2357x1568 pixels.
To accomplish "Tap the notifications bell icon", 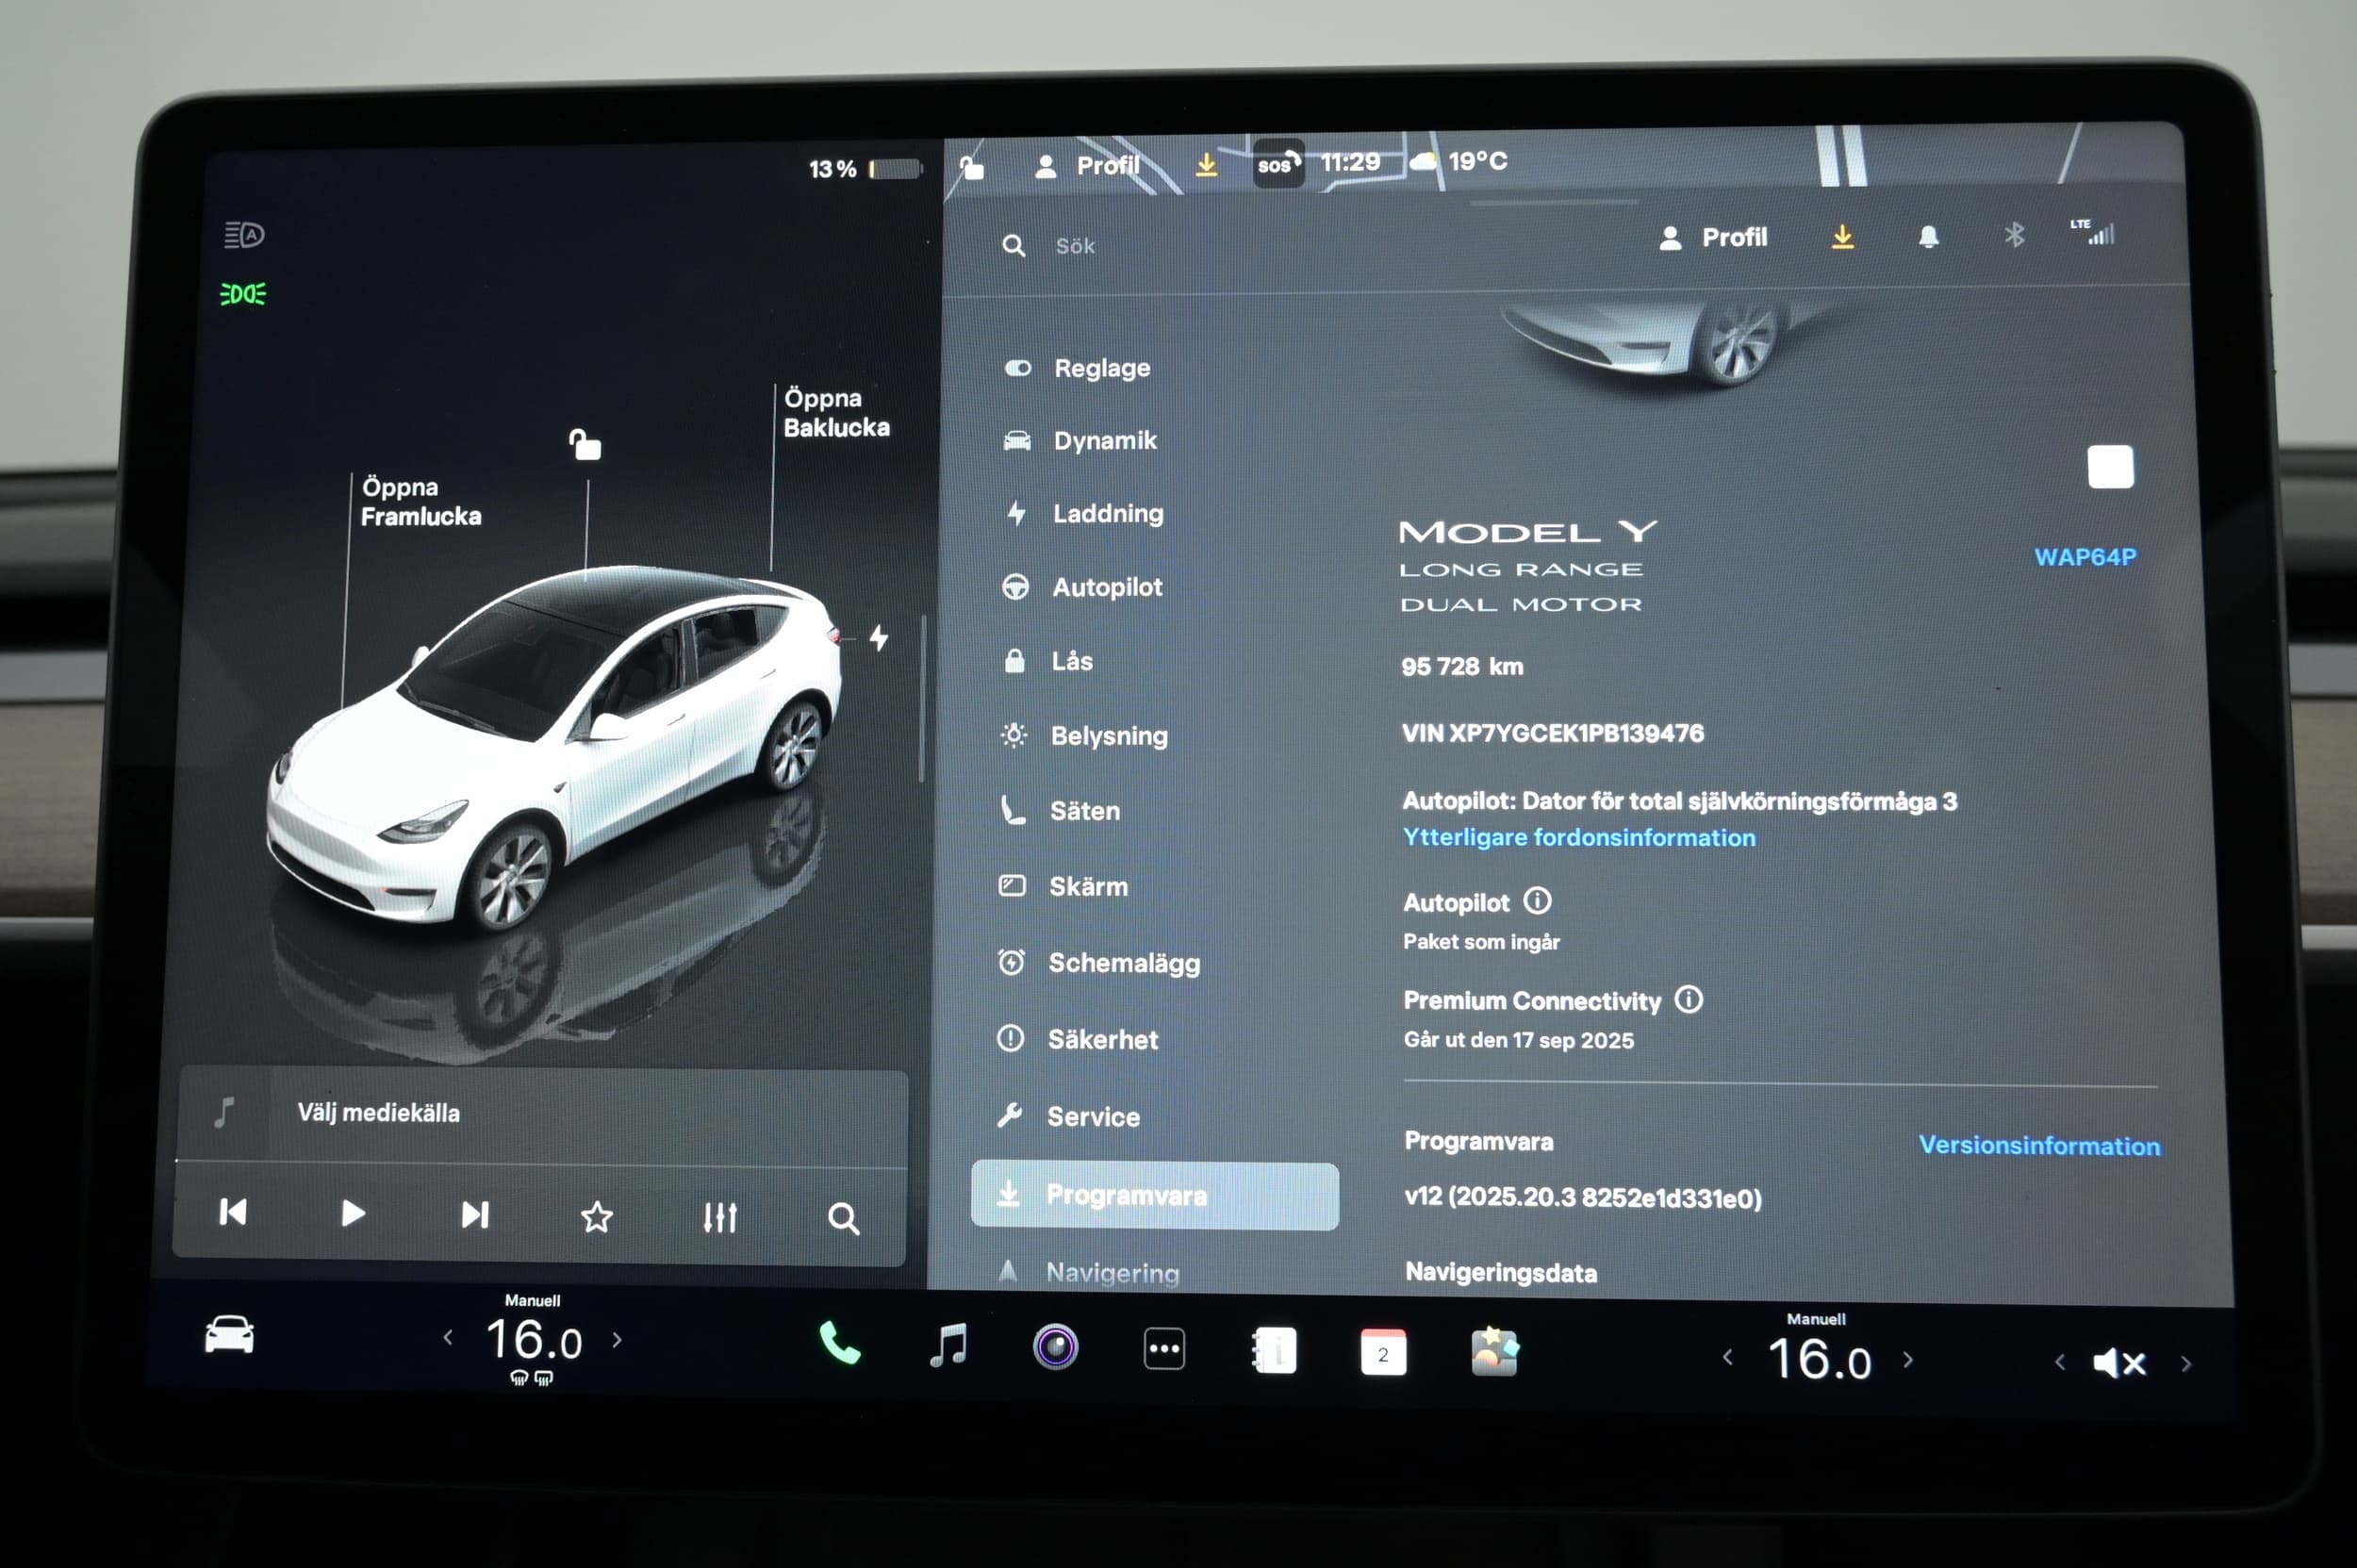I will click(1928, 237).
